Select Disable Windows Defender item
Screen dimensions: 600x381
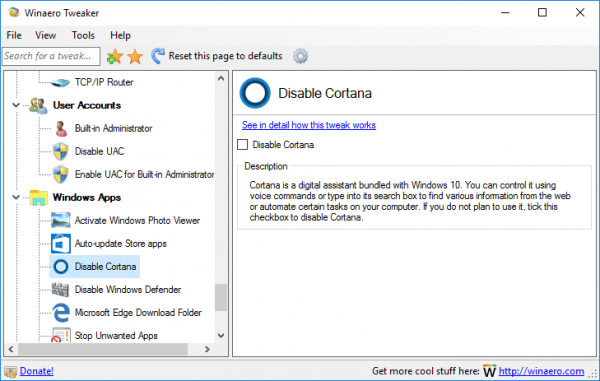[128, 290]
